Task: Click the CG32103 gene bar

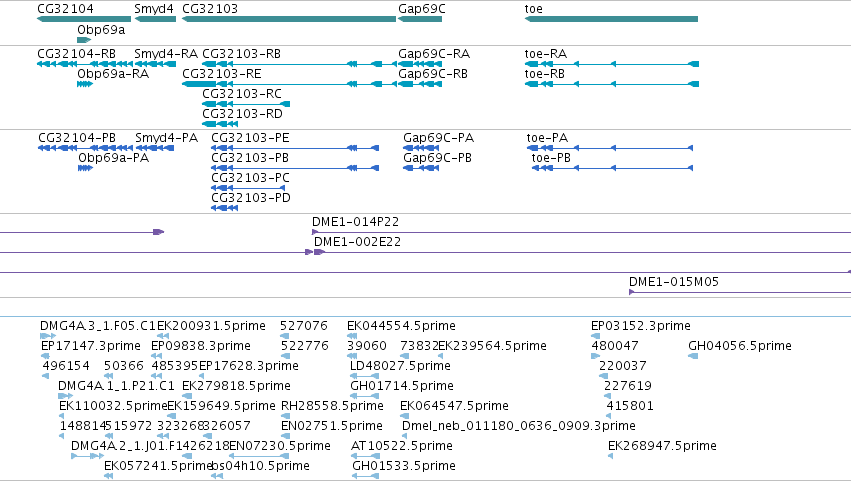Action: tap(289, 19)
